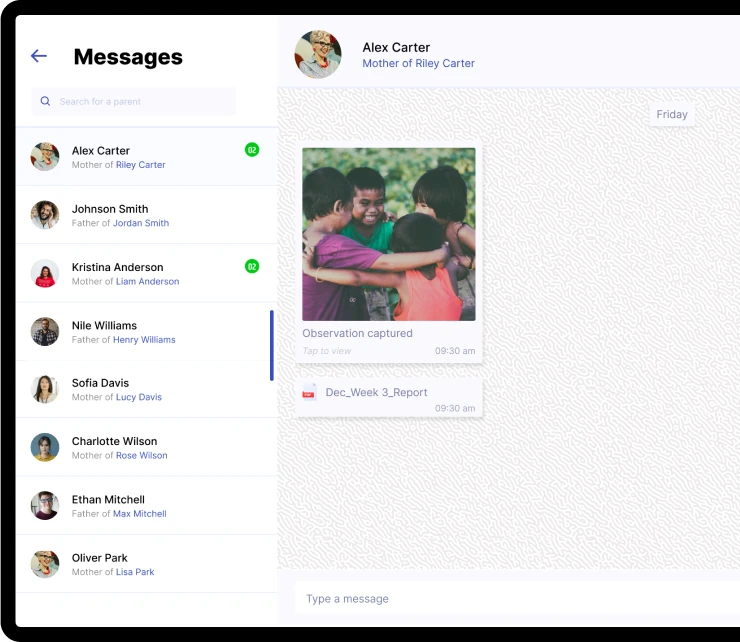Open the Liam Anderson child link
This screenshot has height=642, width=740.
click(x=147, y=282)
